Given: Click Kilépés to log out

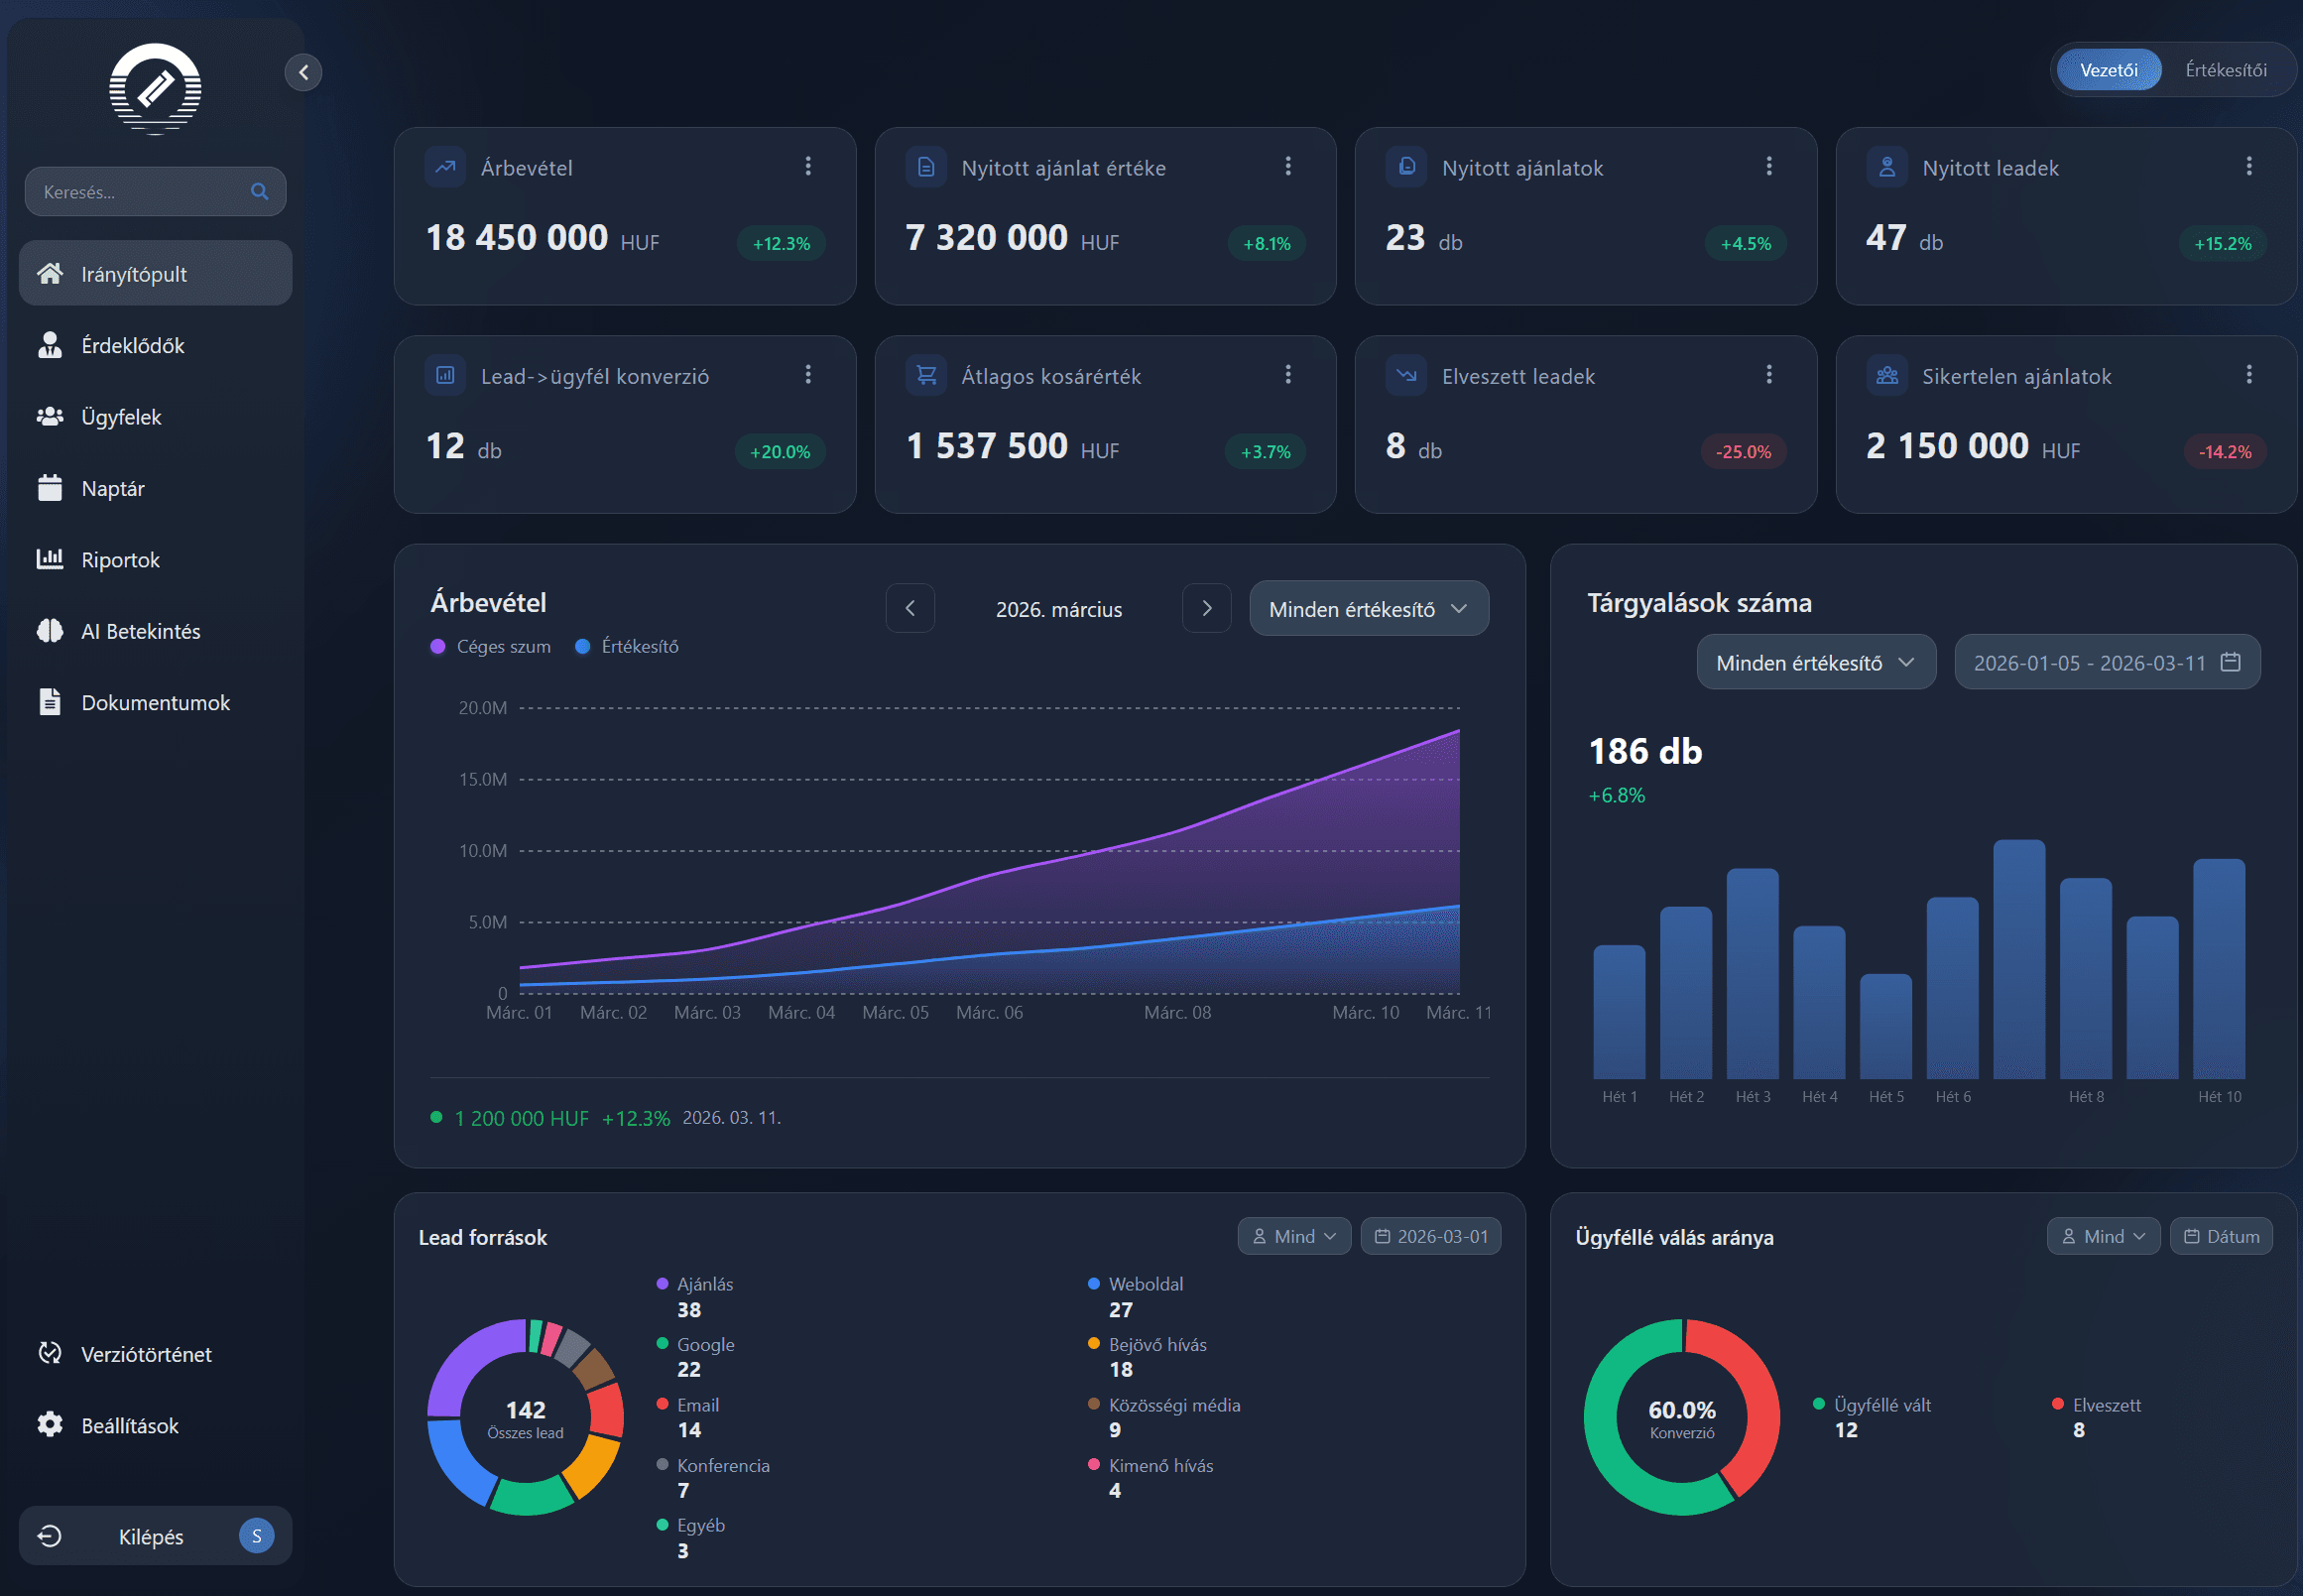Looking at the screenshot, I should click(x=155, y=1536).
